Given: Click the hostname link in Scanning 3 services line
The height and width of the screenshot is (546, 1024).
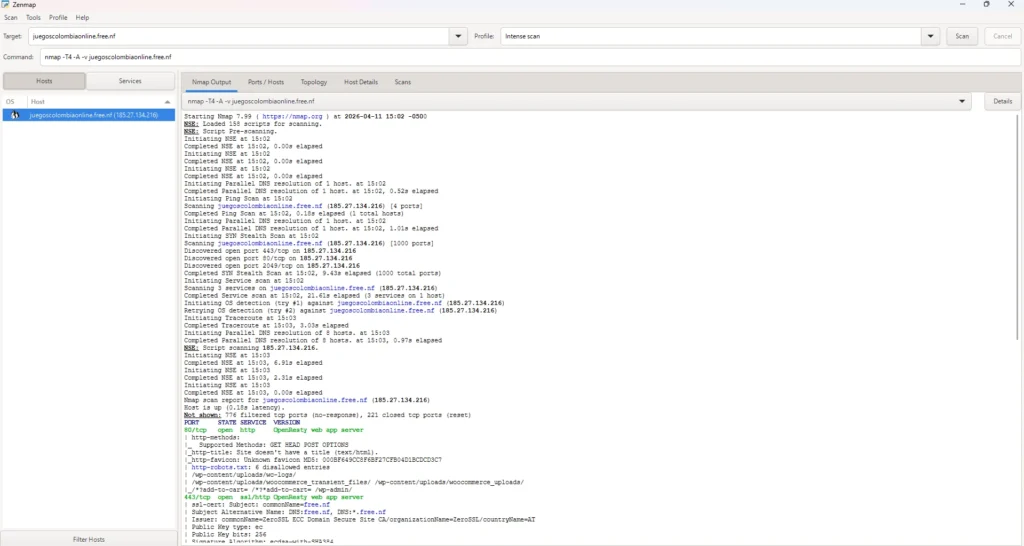Looking at the screenshot, I should 323,288.
